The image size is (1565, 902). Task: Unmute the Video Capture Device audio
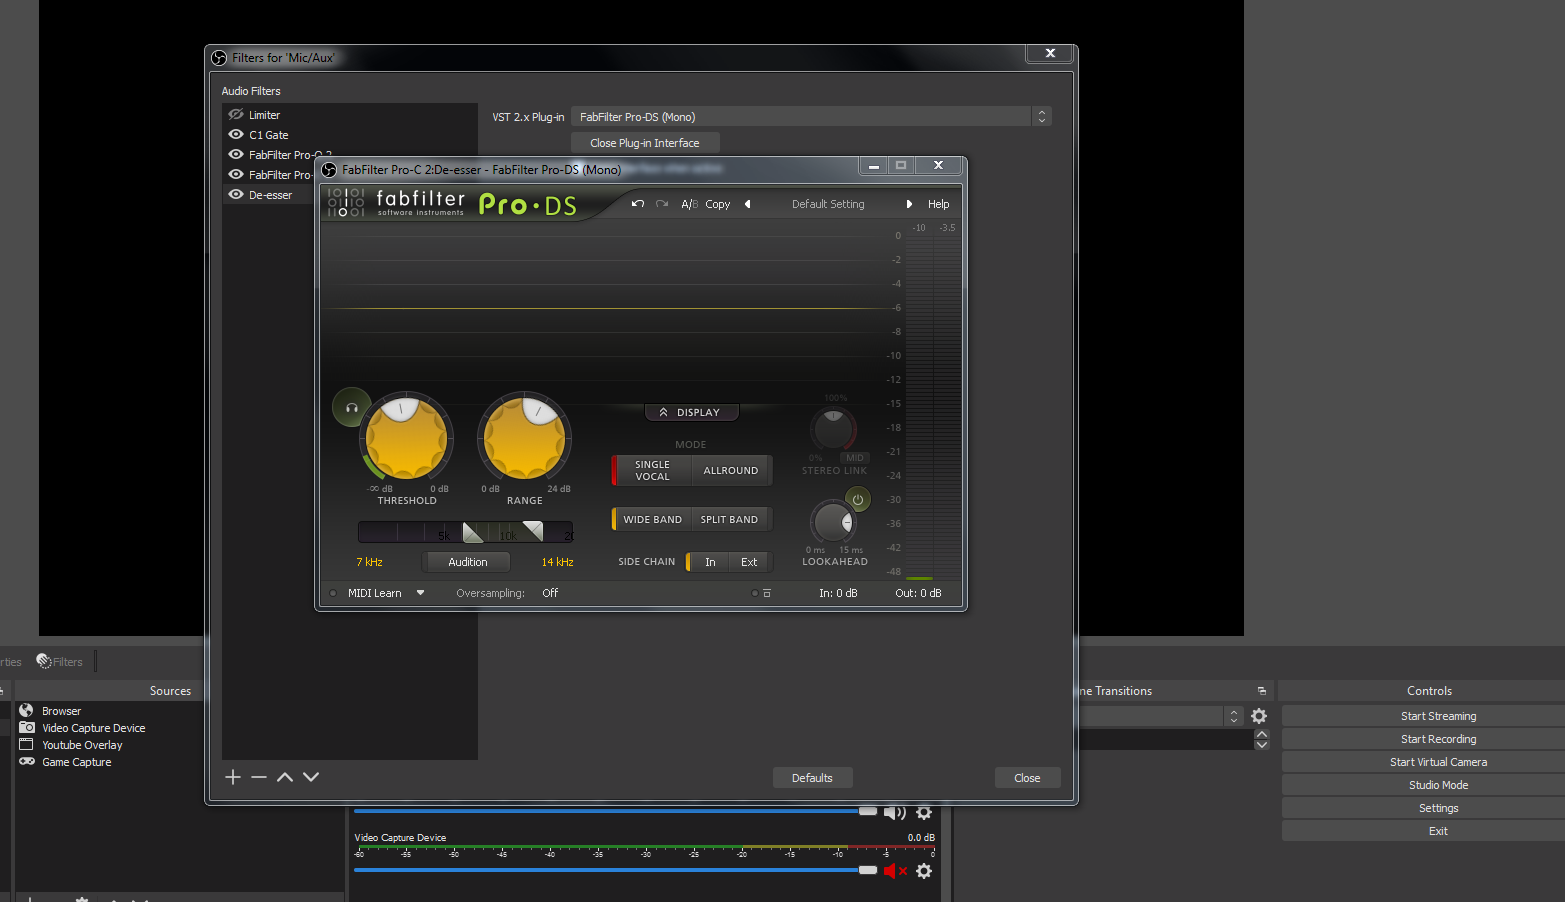click(x=894, y=871)
